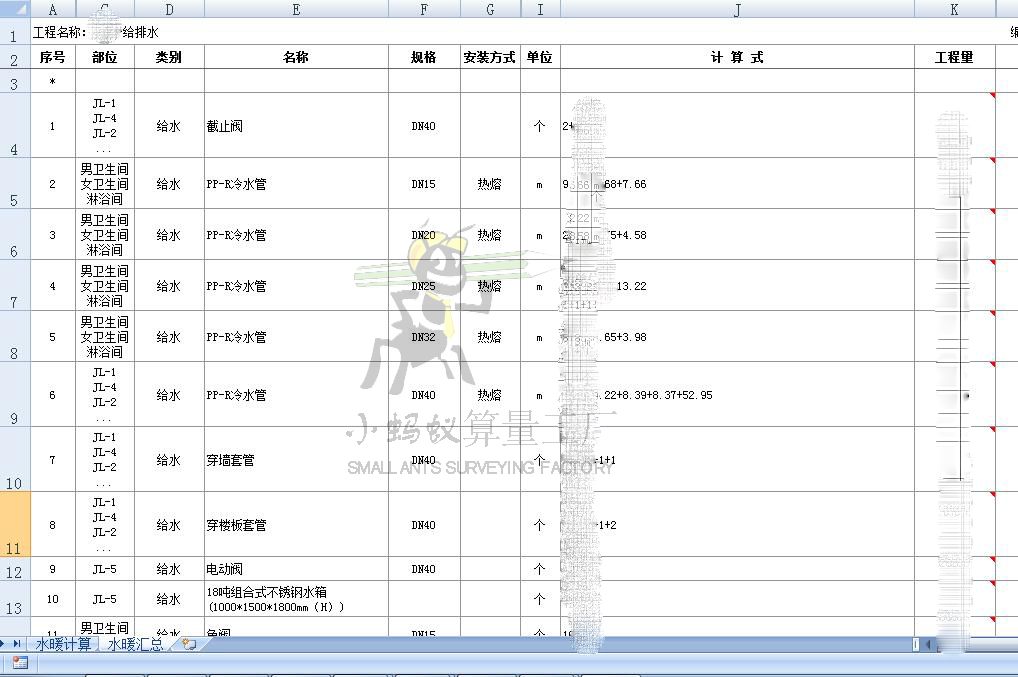Image resolution: width=1018 pixels, height=677 pixels.
Task: Select the DN32 specification cell
Action: coord(424,337)
